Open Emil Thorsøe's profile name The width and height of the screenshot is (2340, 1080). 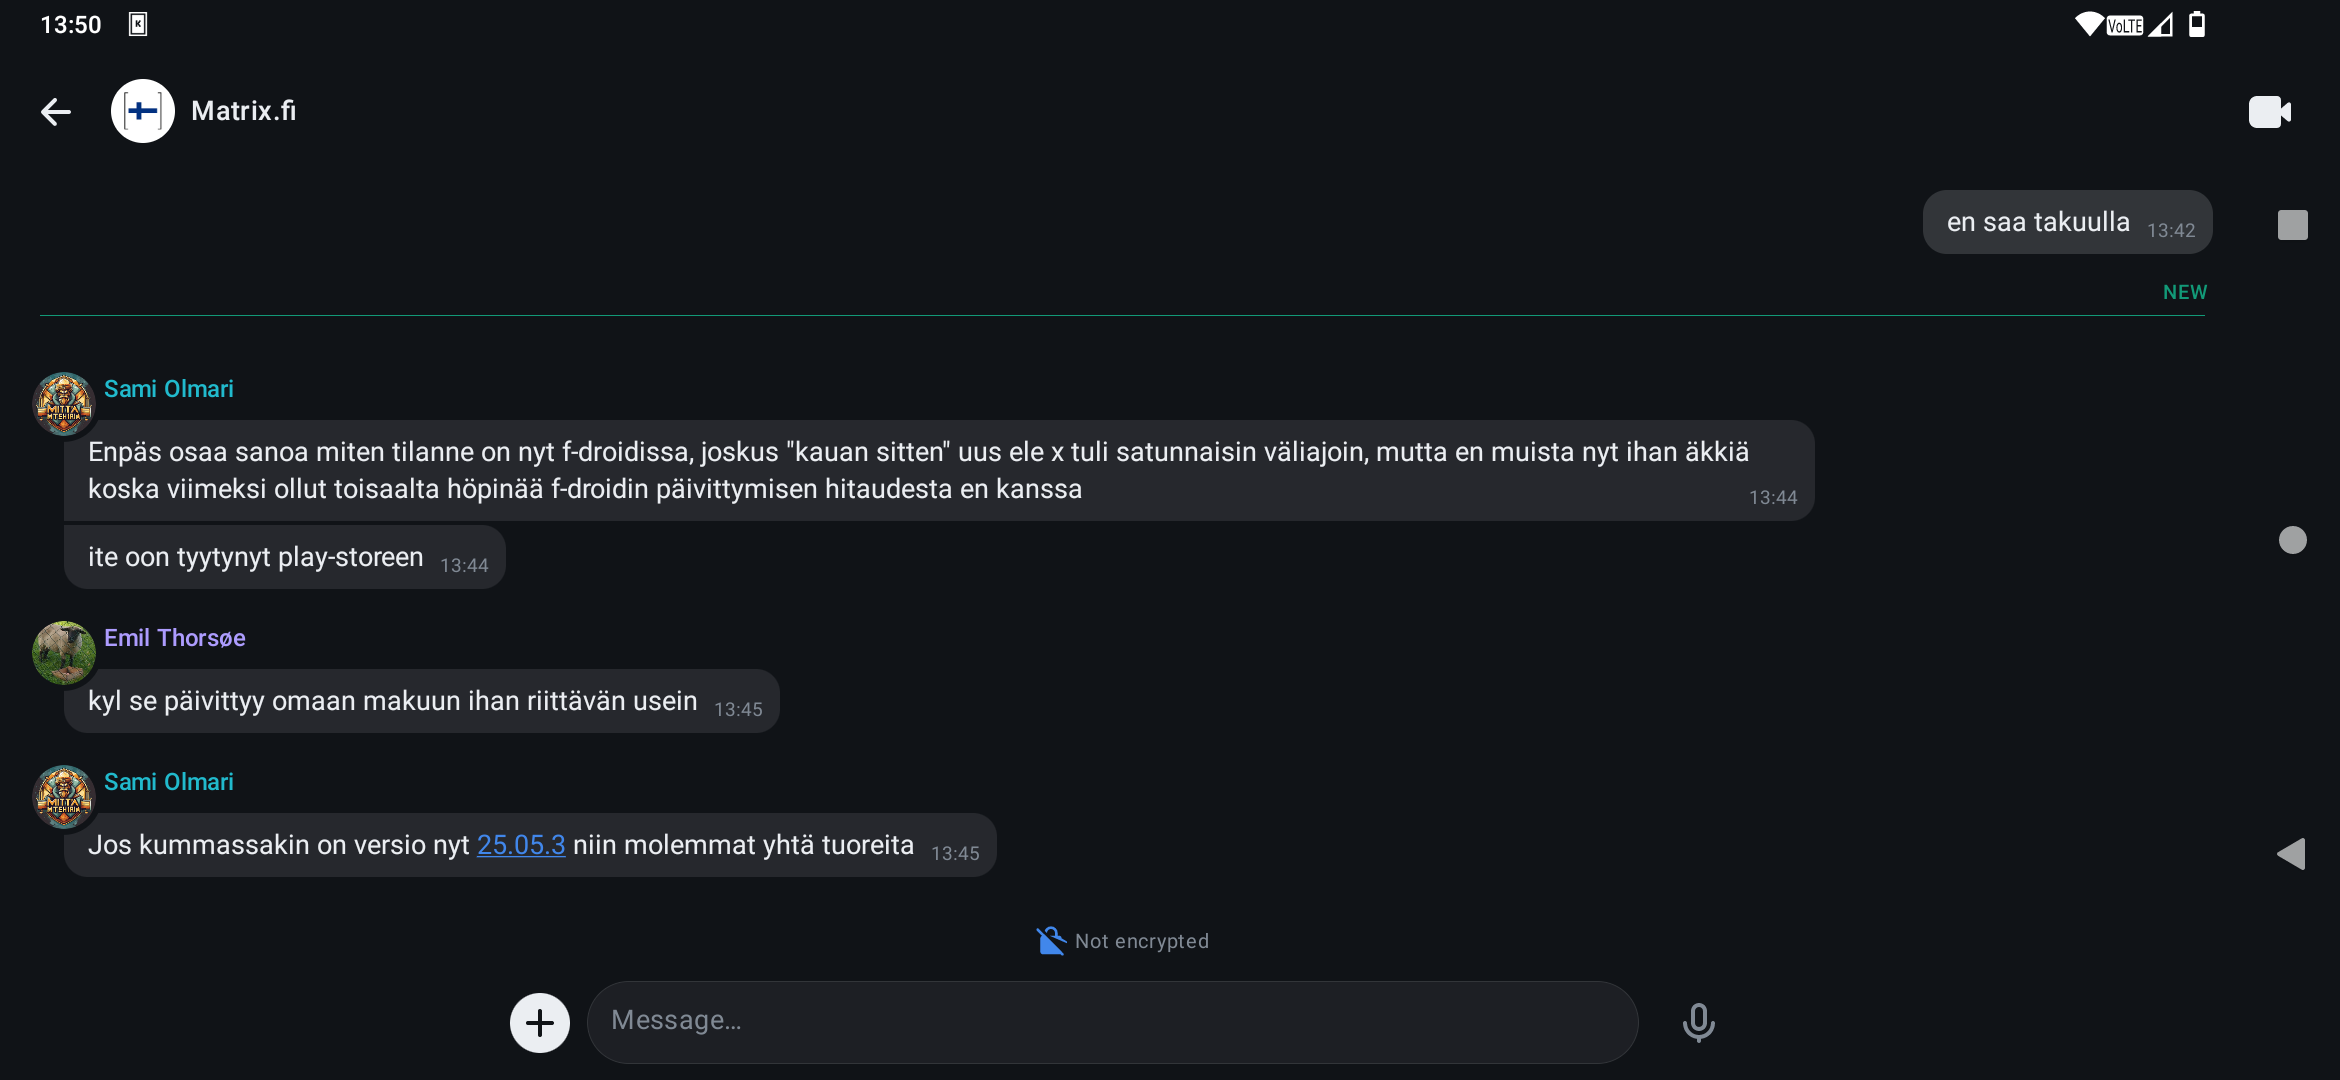[175, 638]
